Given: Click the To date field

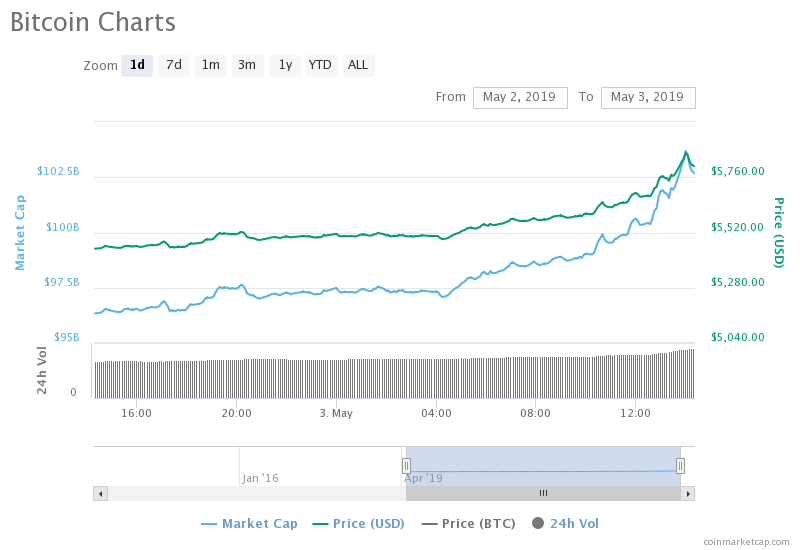Looking at the screenshot, I should point(647,97).
